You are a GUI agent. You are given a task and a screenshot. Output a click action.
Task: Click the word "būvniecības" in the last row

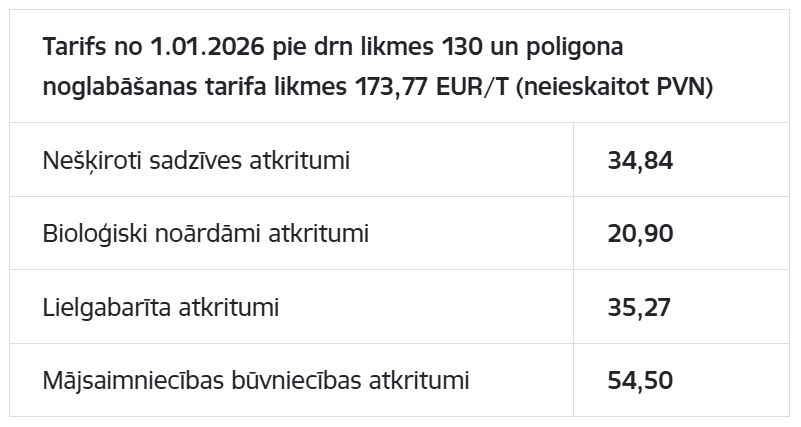pyautogui.click(x=299, y=381)
